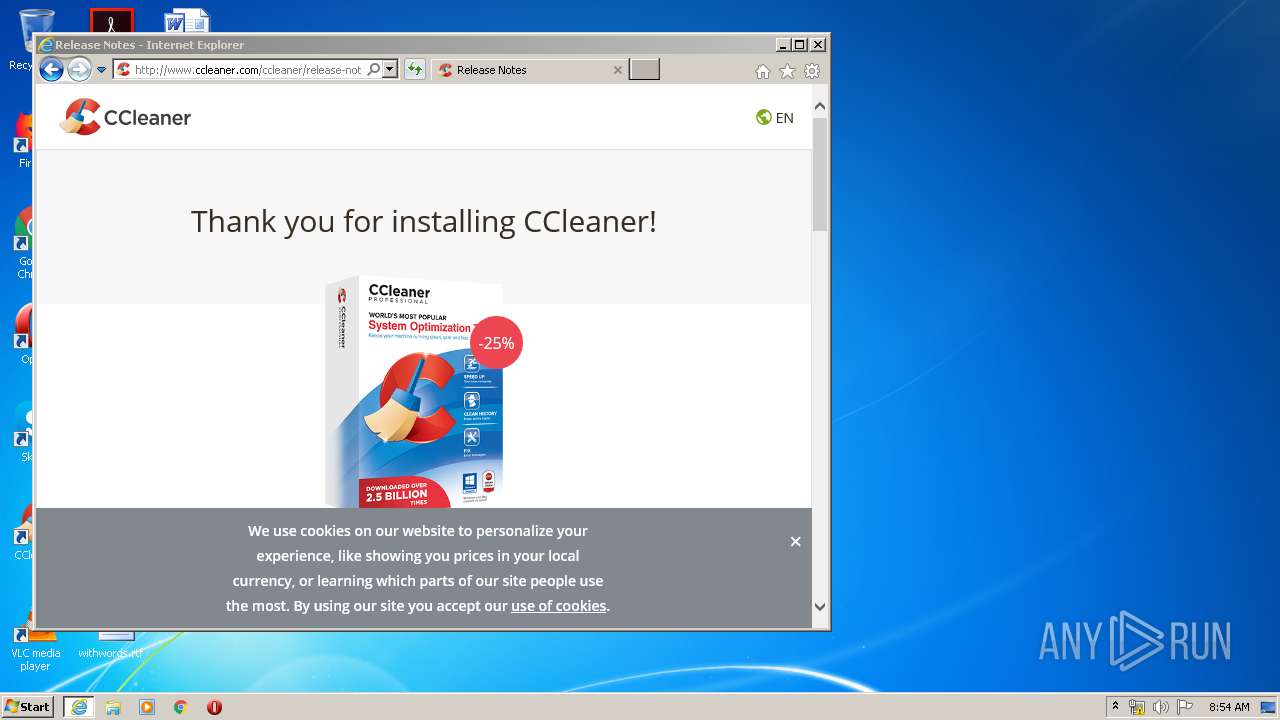Click the Home icon in Internet Explorer

coord(763,71)
